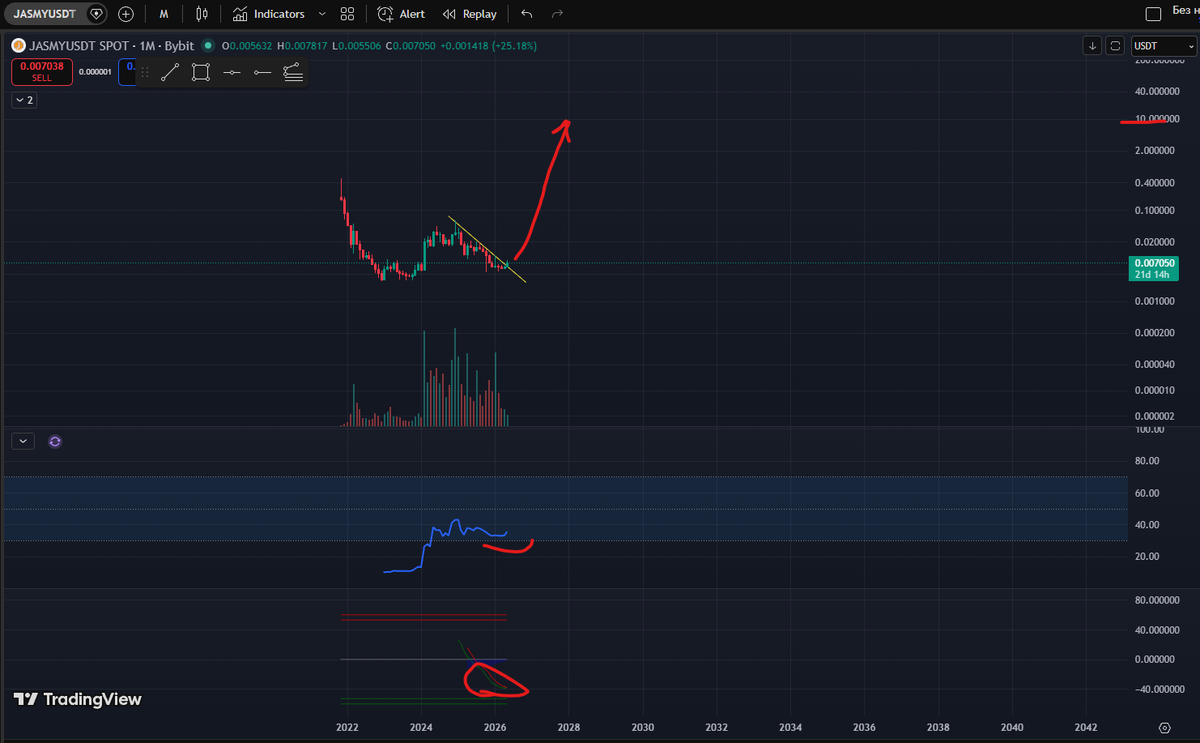Click the bracket icon left of USDT
1200x743 pixels.
pos(1115,45)
